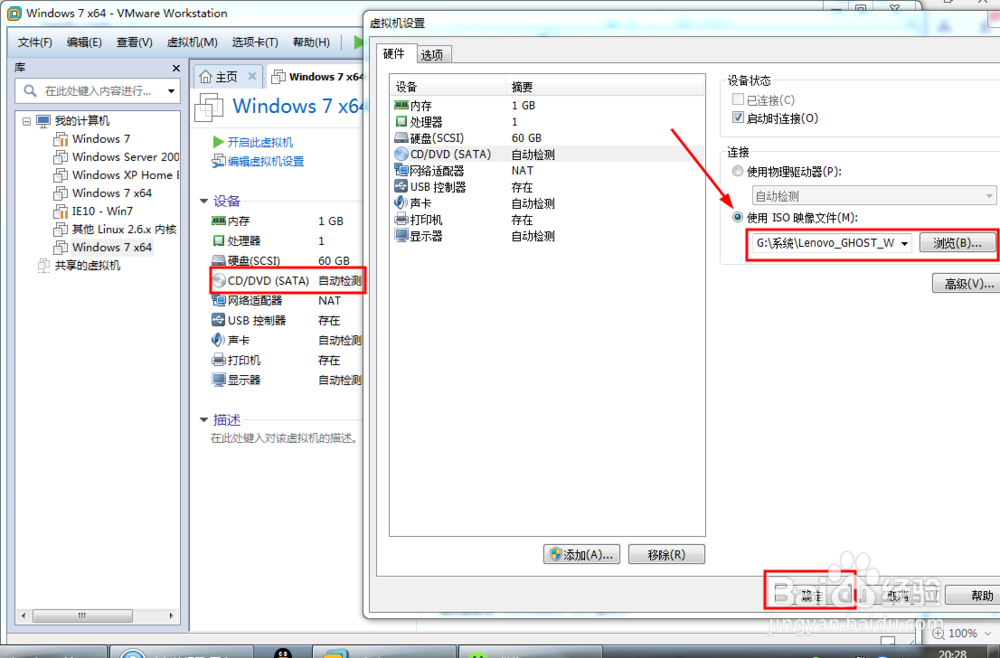Click the 声卡 icon in VM summary page

[x=218, y=340]
